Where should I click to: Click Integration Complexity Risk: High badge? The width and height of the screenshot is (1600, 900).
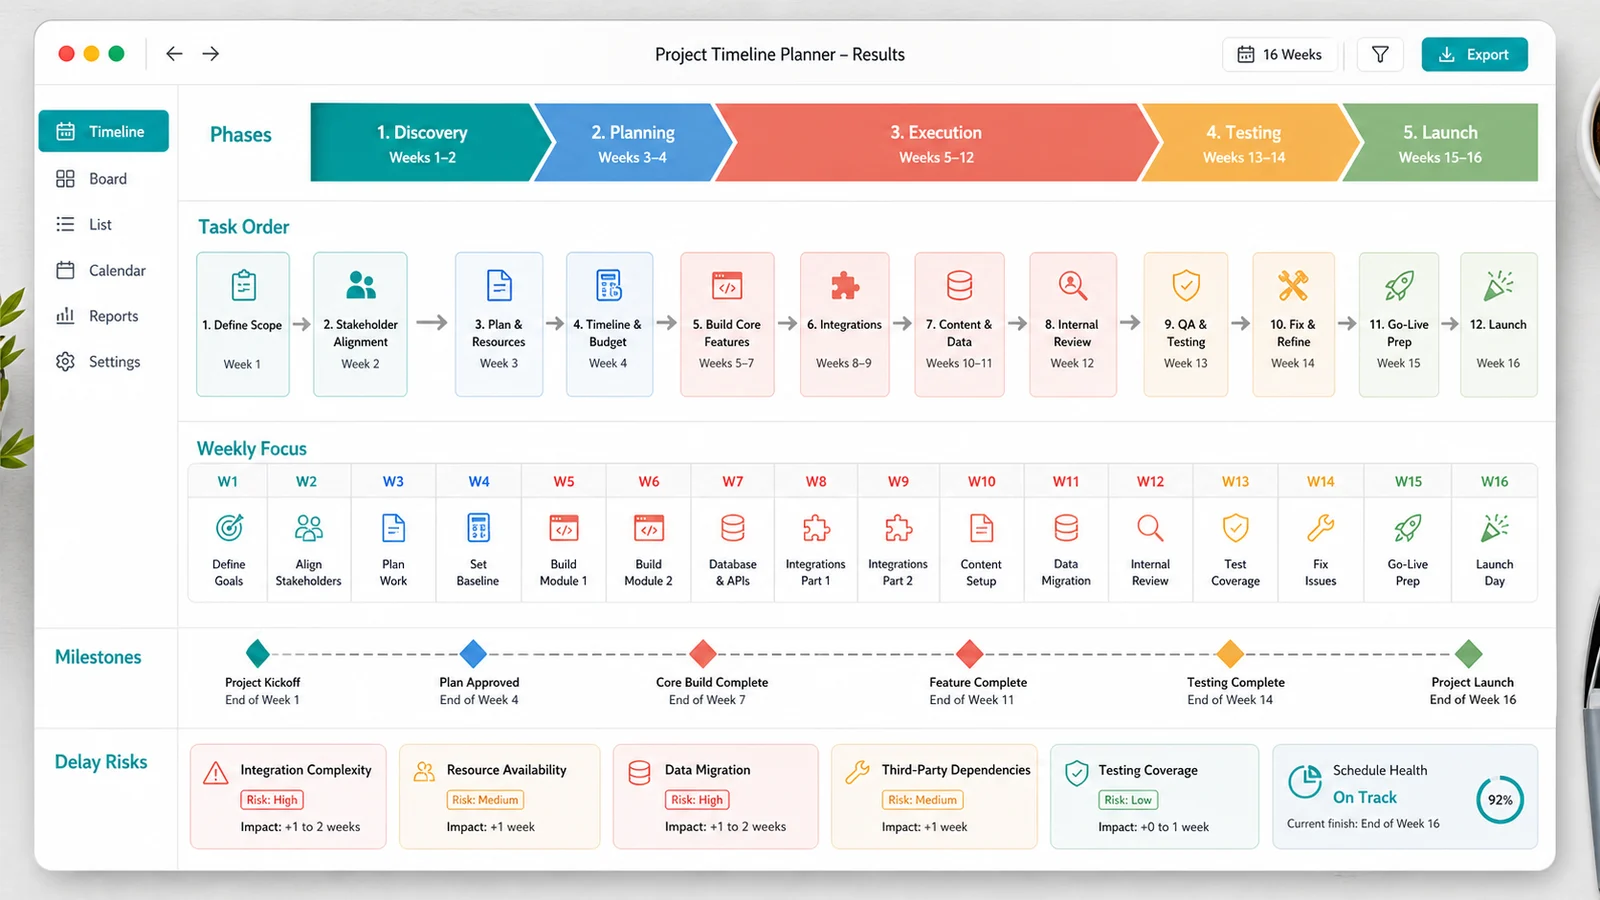pos(272,800)
